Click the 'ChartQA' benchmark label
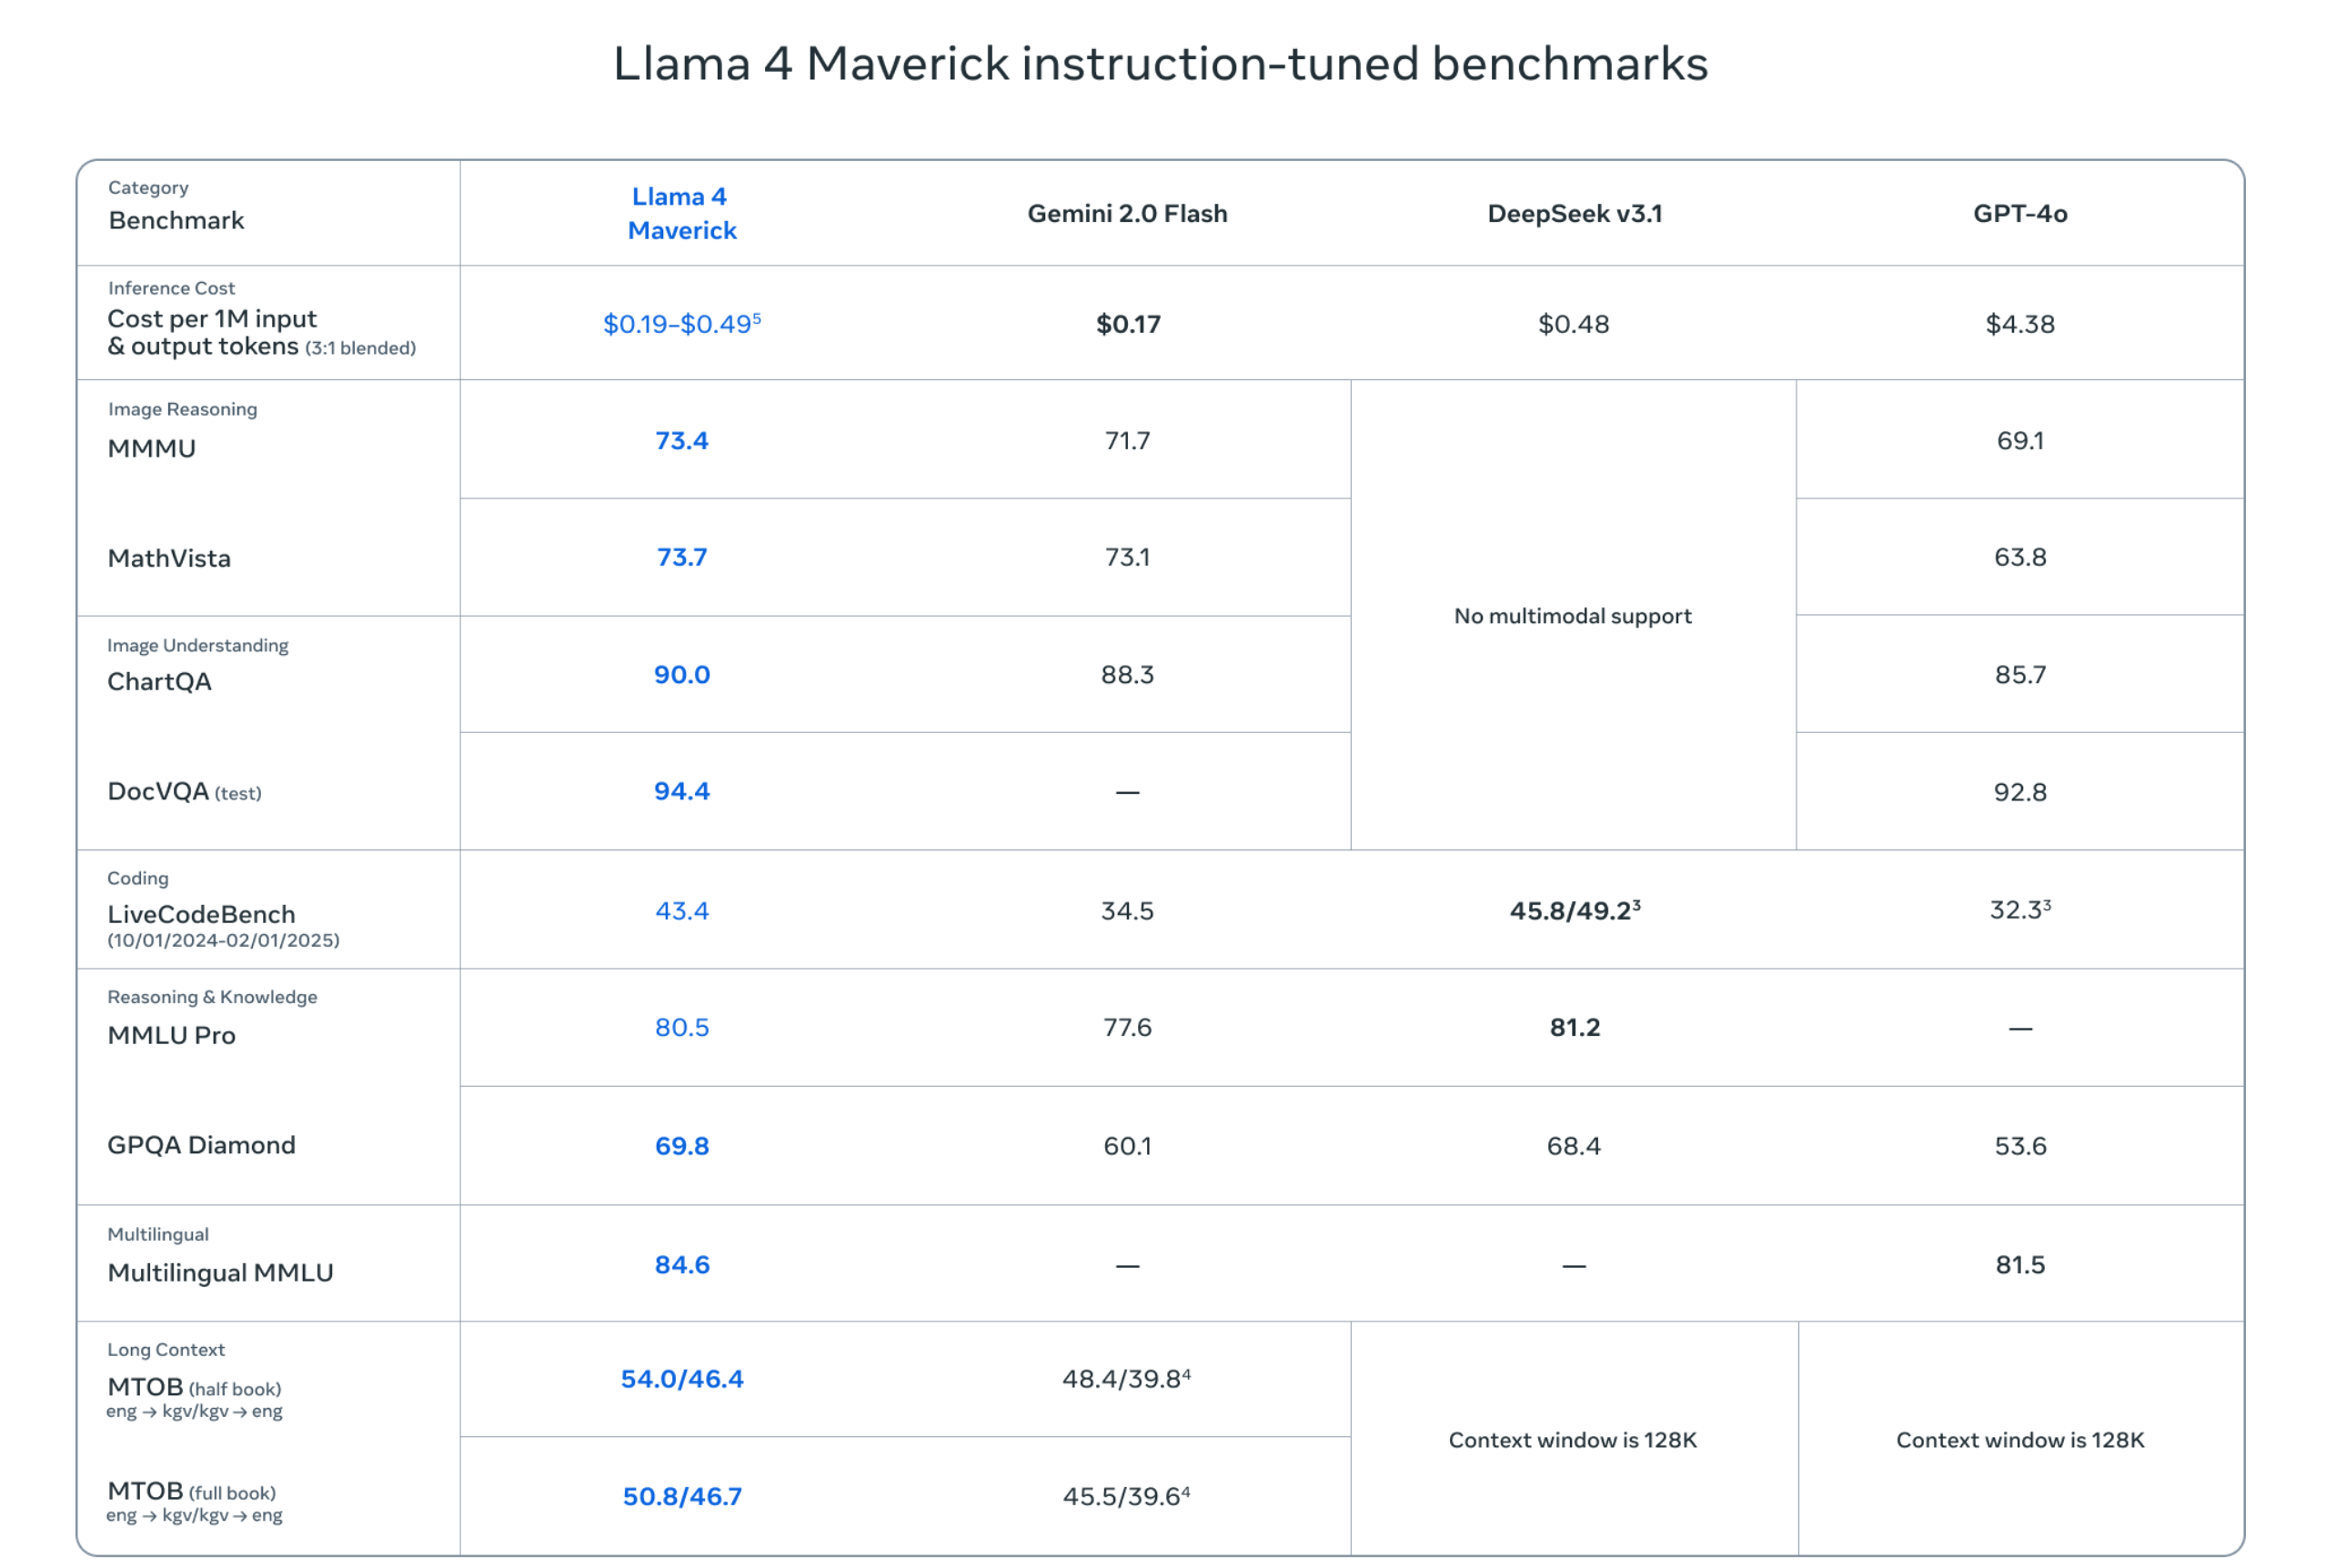The width and height of the screenshot is (2325, 1568). pos(159,681)
